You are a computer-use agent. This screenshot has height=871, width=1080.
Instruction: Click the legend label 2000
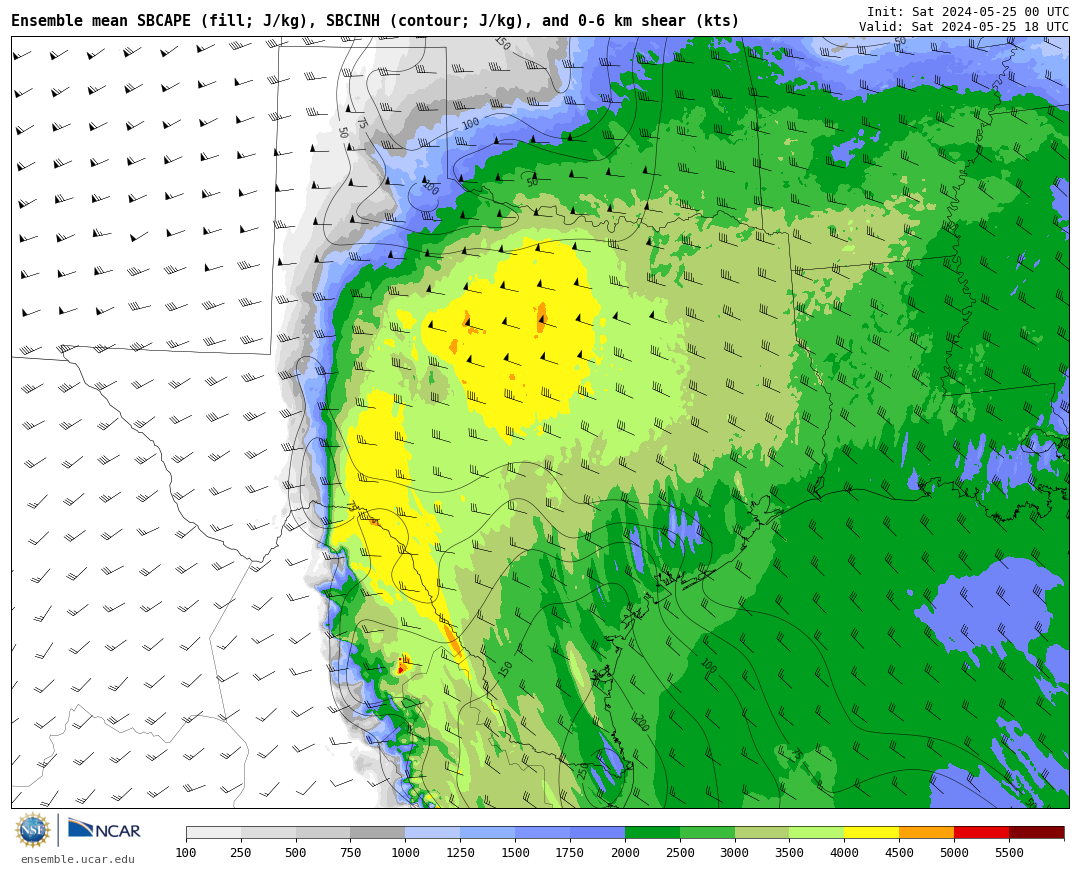(625, 853)
